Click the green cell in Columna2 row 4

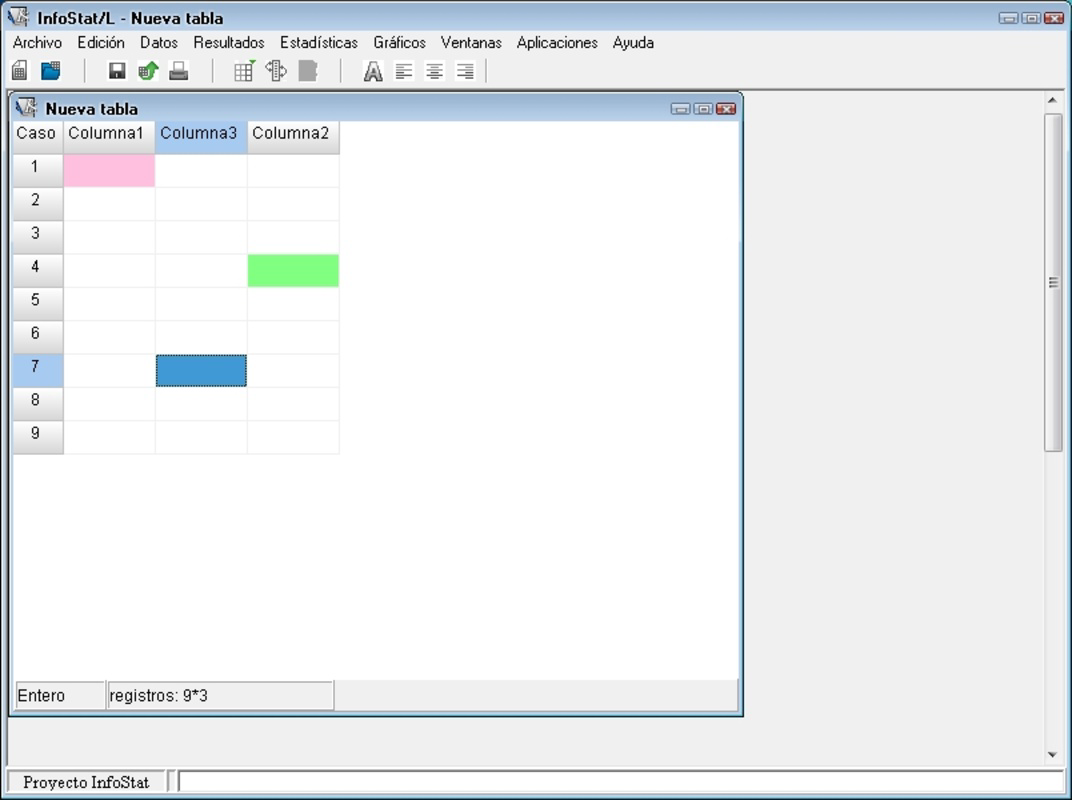(293, 271)
